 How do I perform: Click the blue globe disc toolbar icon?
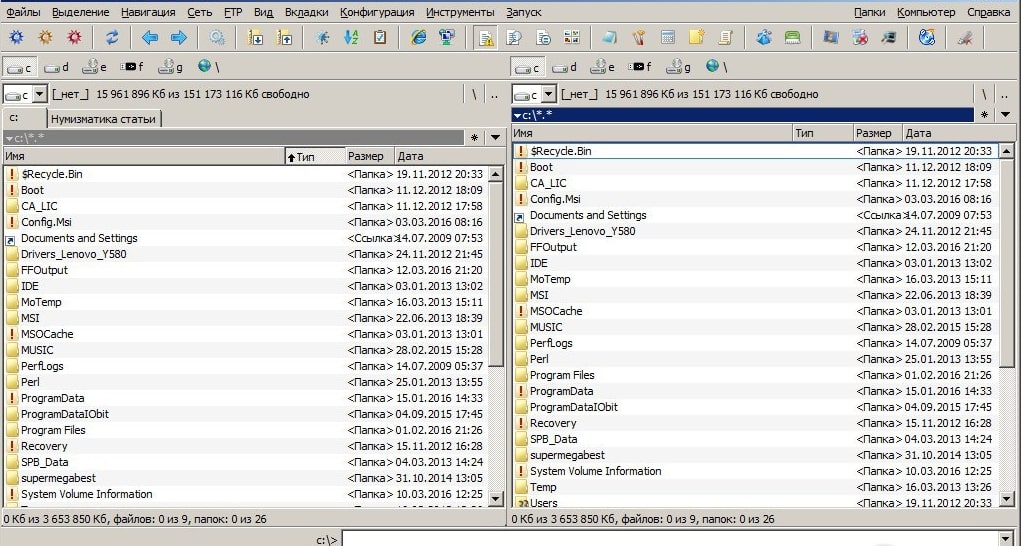pos(927,38)
